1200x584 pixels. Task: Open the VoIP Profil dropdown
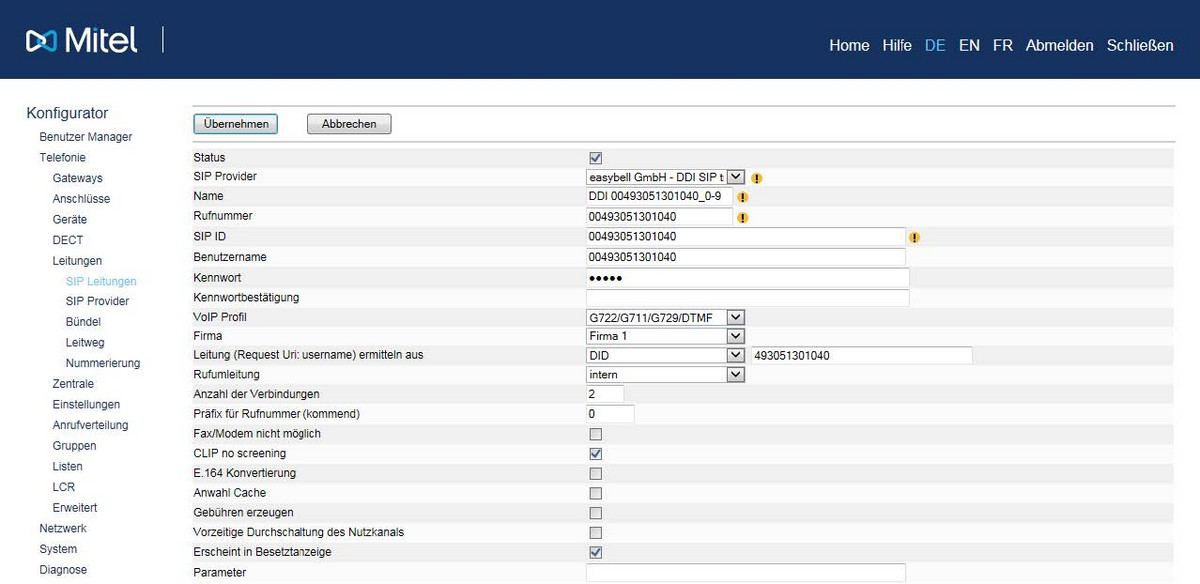point(735,317)
